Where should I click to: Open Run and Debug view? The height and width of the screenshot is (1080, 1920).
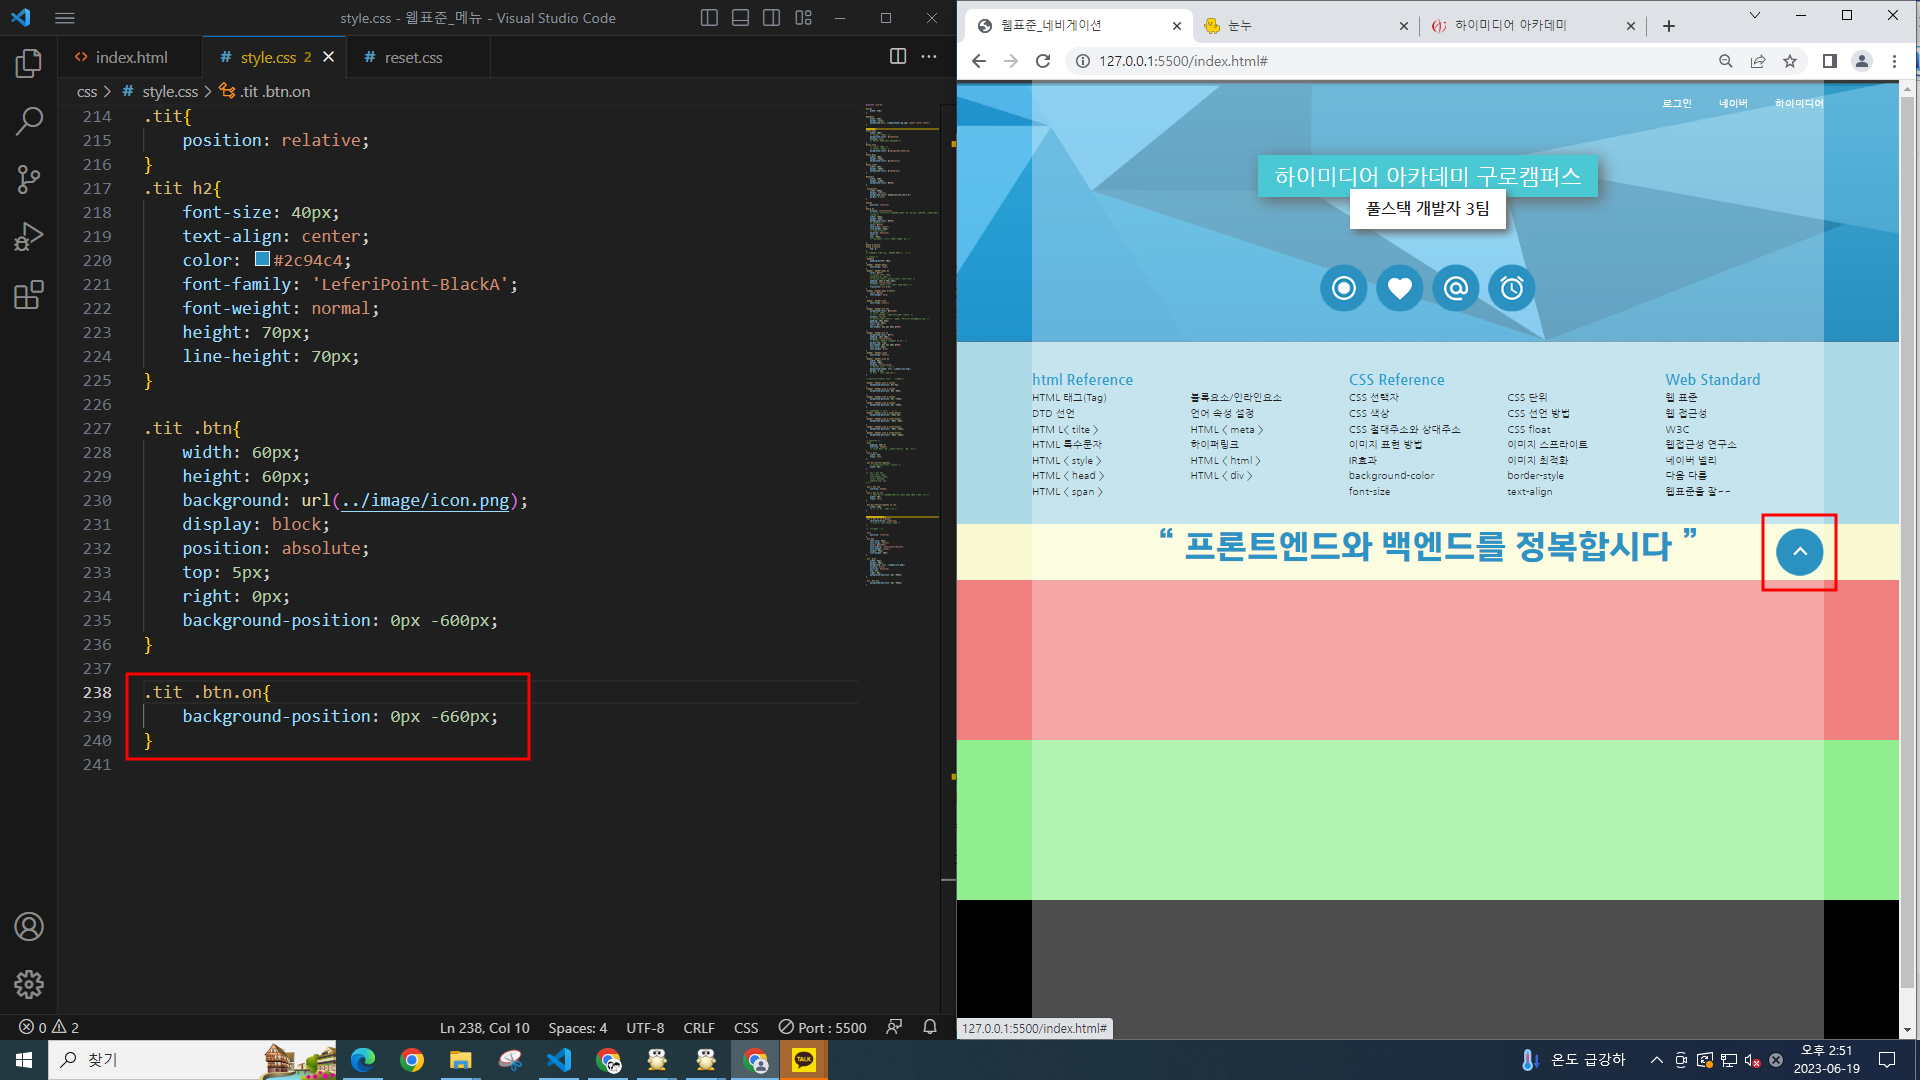pyautogui.click(x=29, y=237)
